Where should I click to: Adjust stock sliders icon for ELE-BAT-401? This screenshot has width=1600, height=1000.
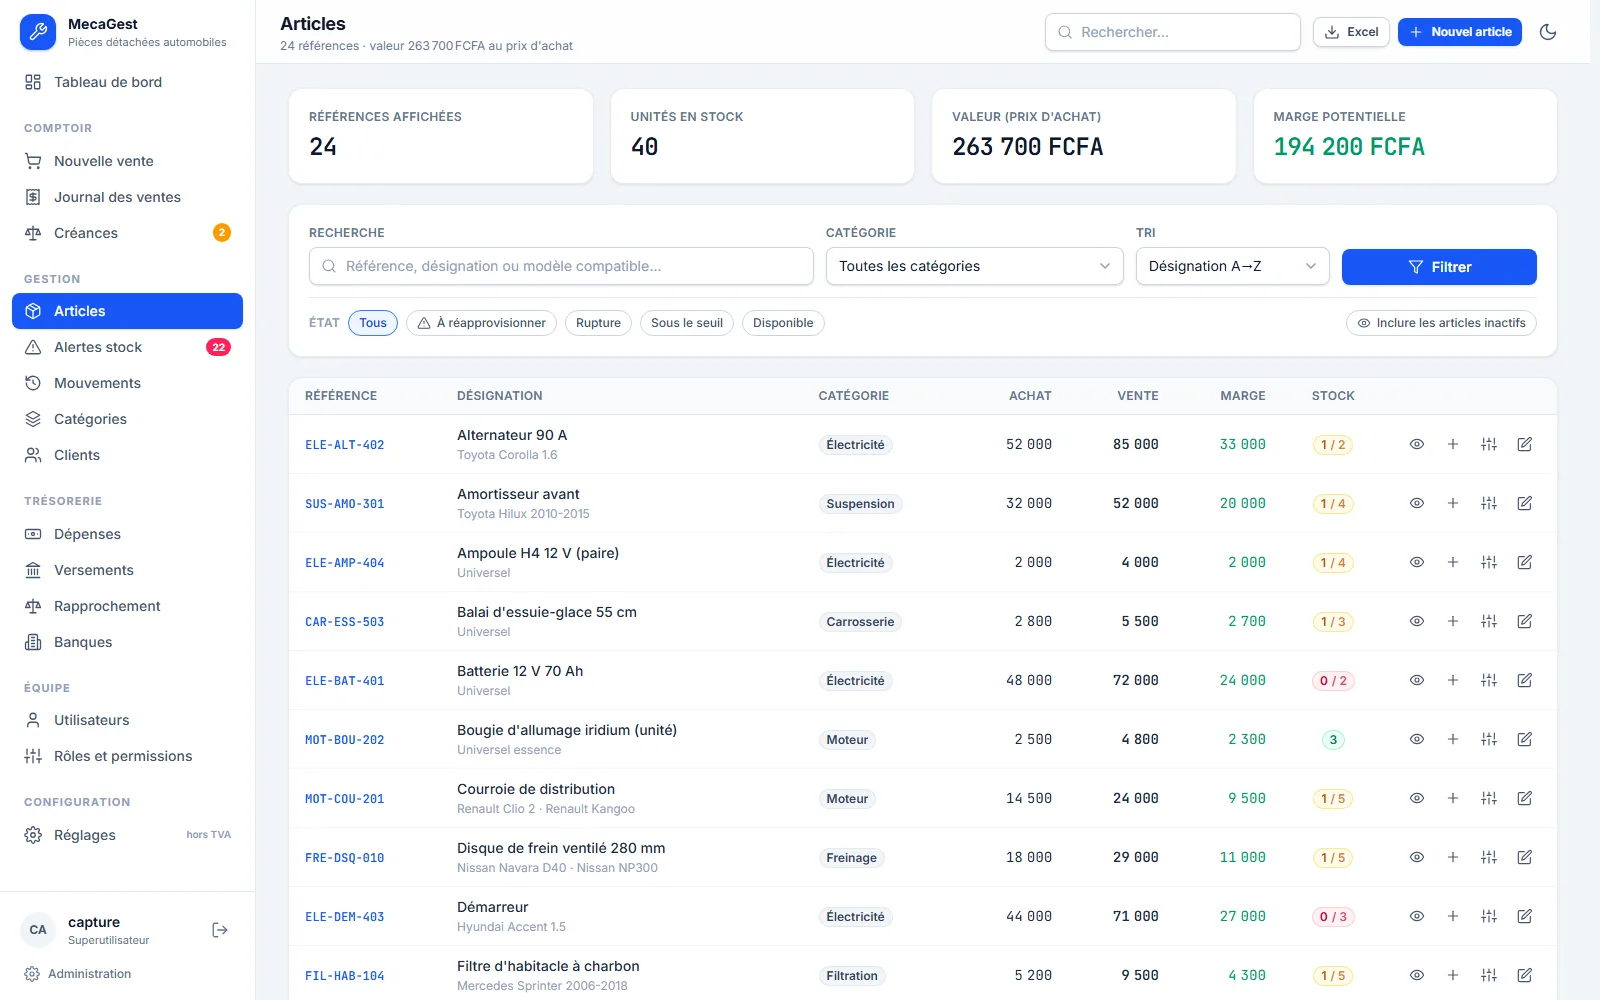(x=1489, y=680)
